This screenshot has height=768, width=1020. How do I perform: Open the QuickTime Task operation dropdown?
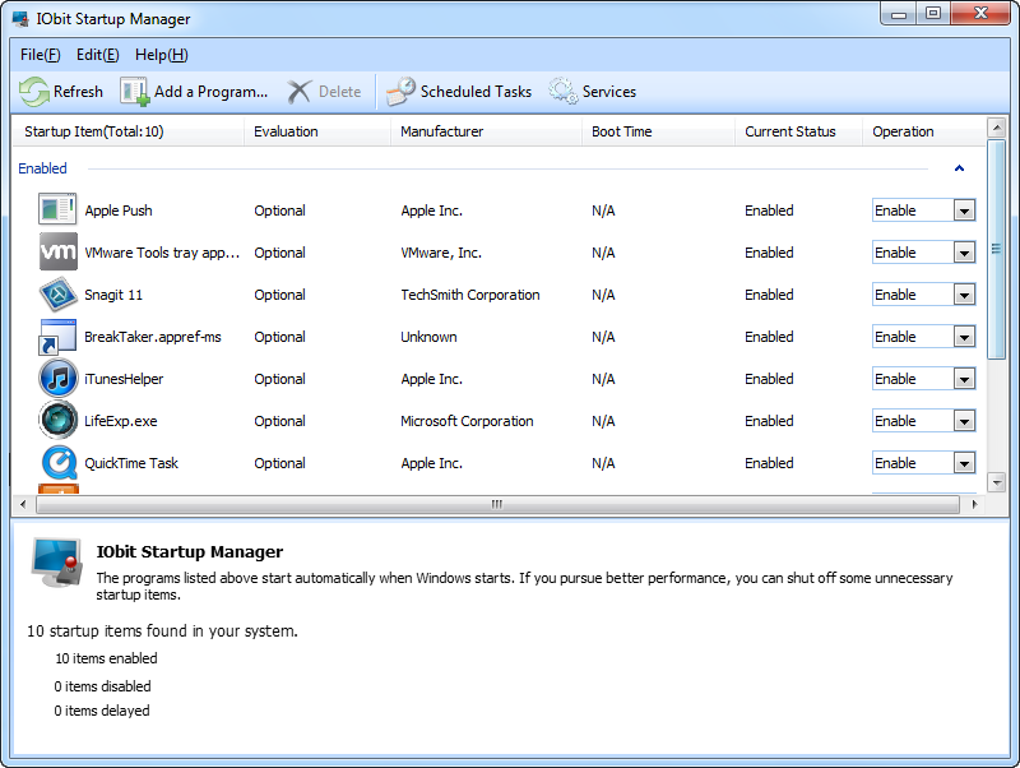[964, 464]
